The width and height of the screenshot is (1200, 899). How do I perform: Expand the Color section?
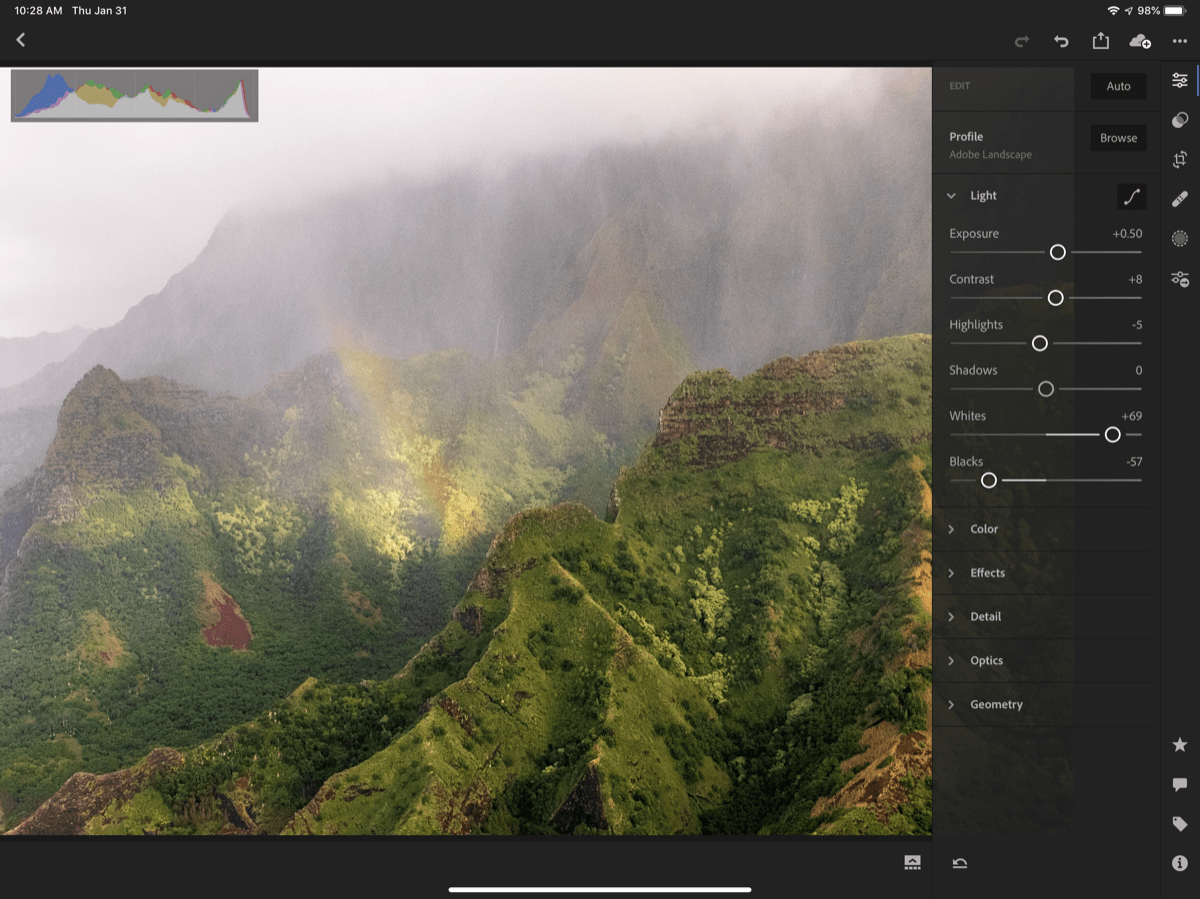coord(984,529)
